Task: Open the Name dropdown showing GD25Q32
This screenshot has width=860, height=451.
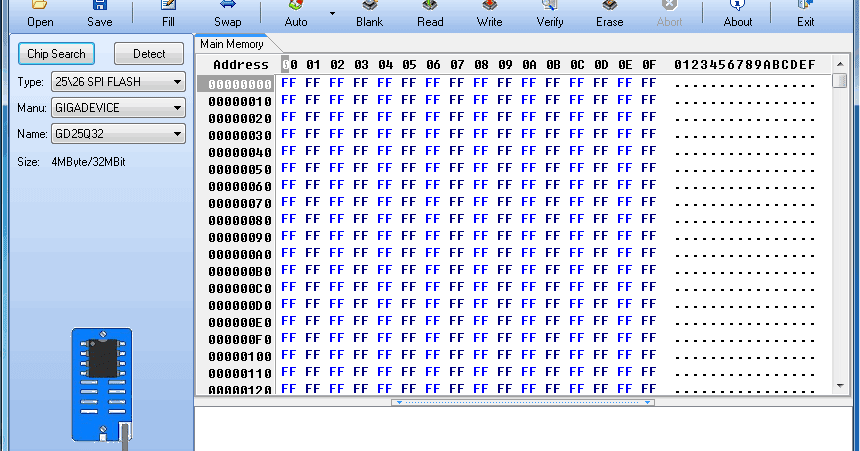Action: [x=118, y=134]
